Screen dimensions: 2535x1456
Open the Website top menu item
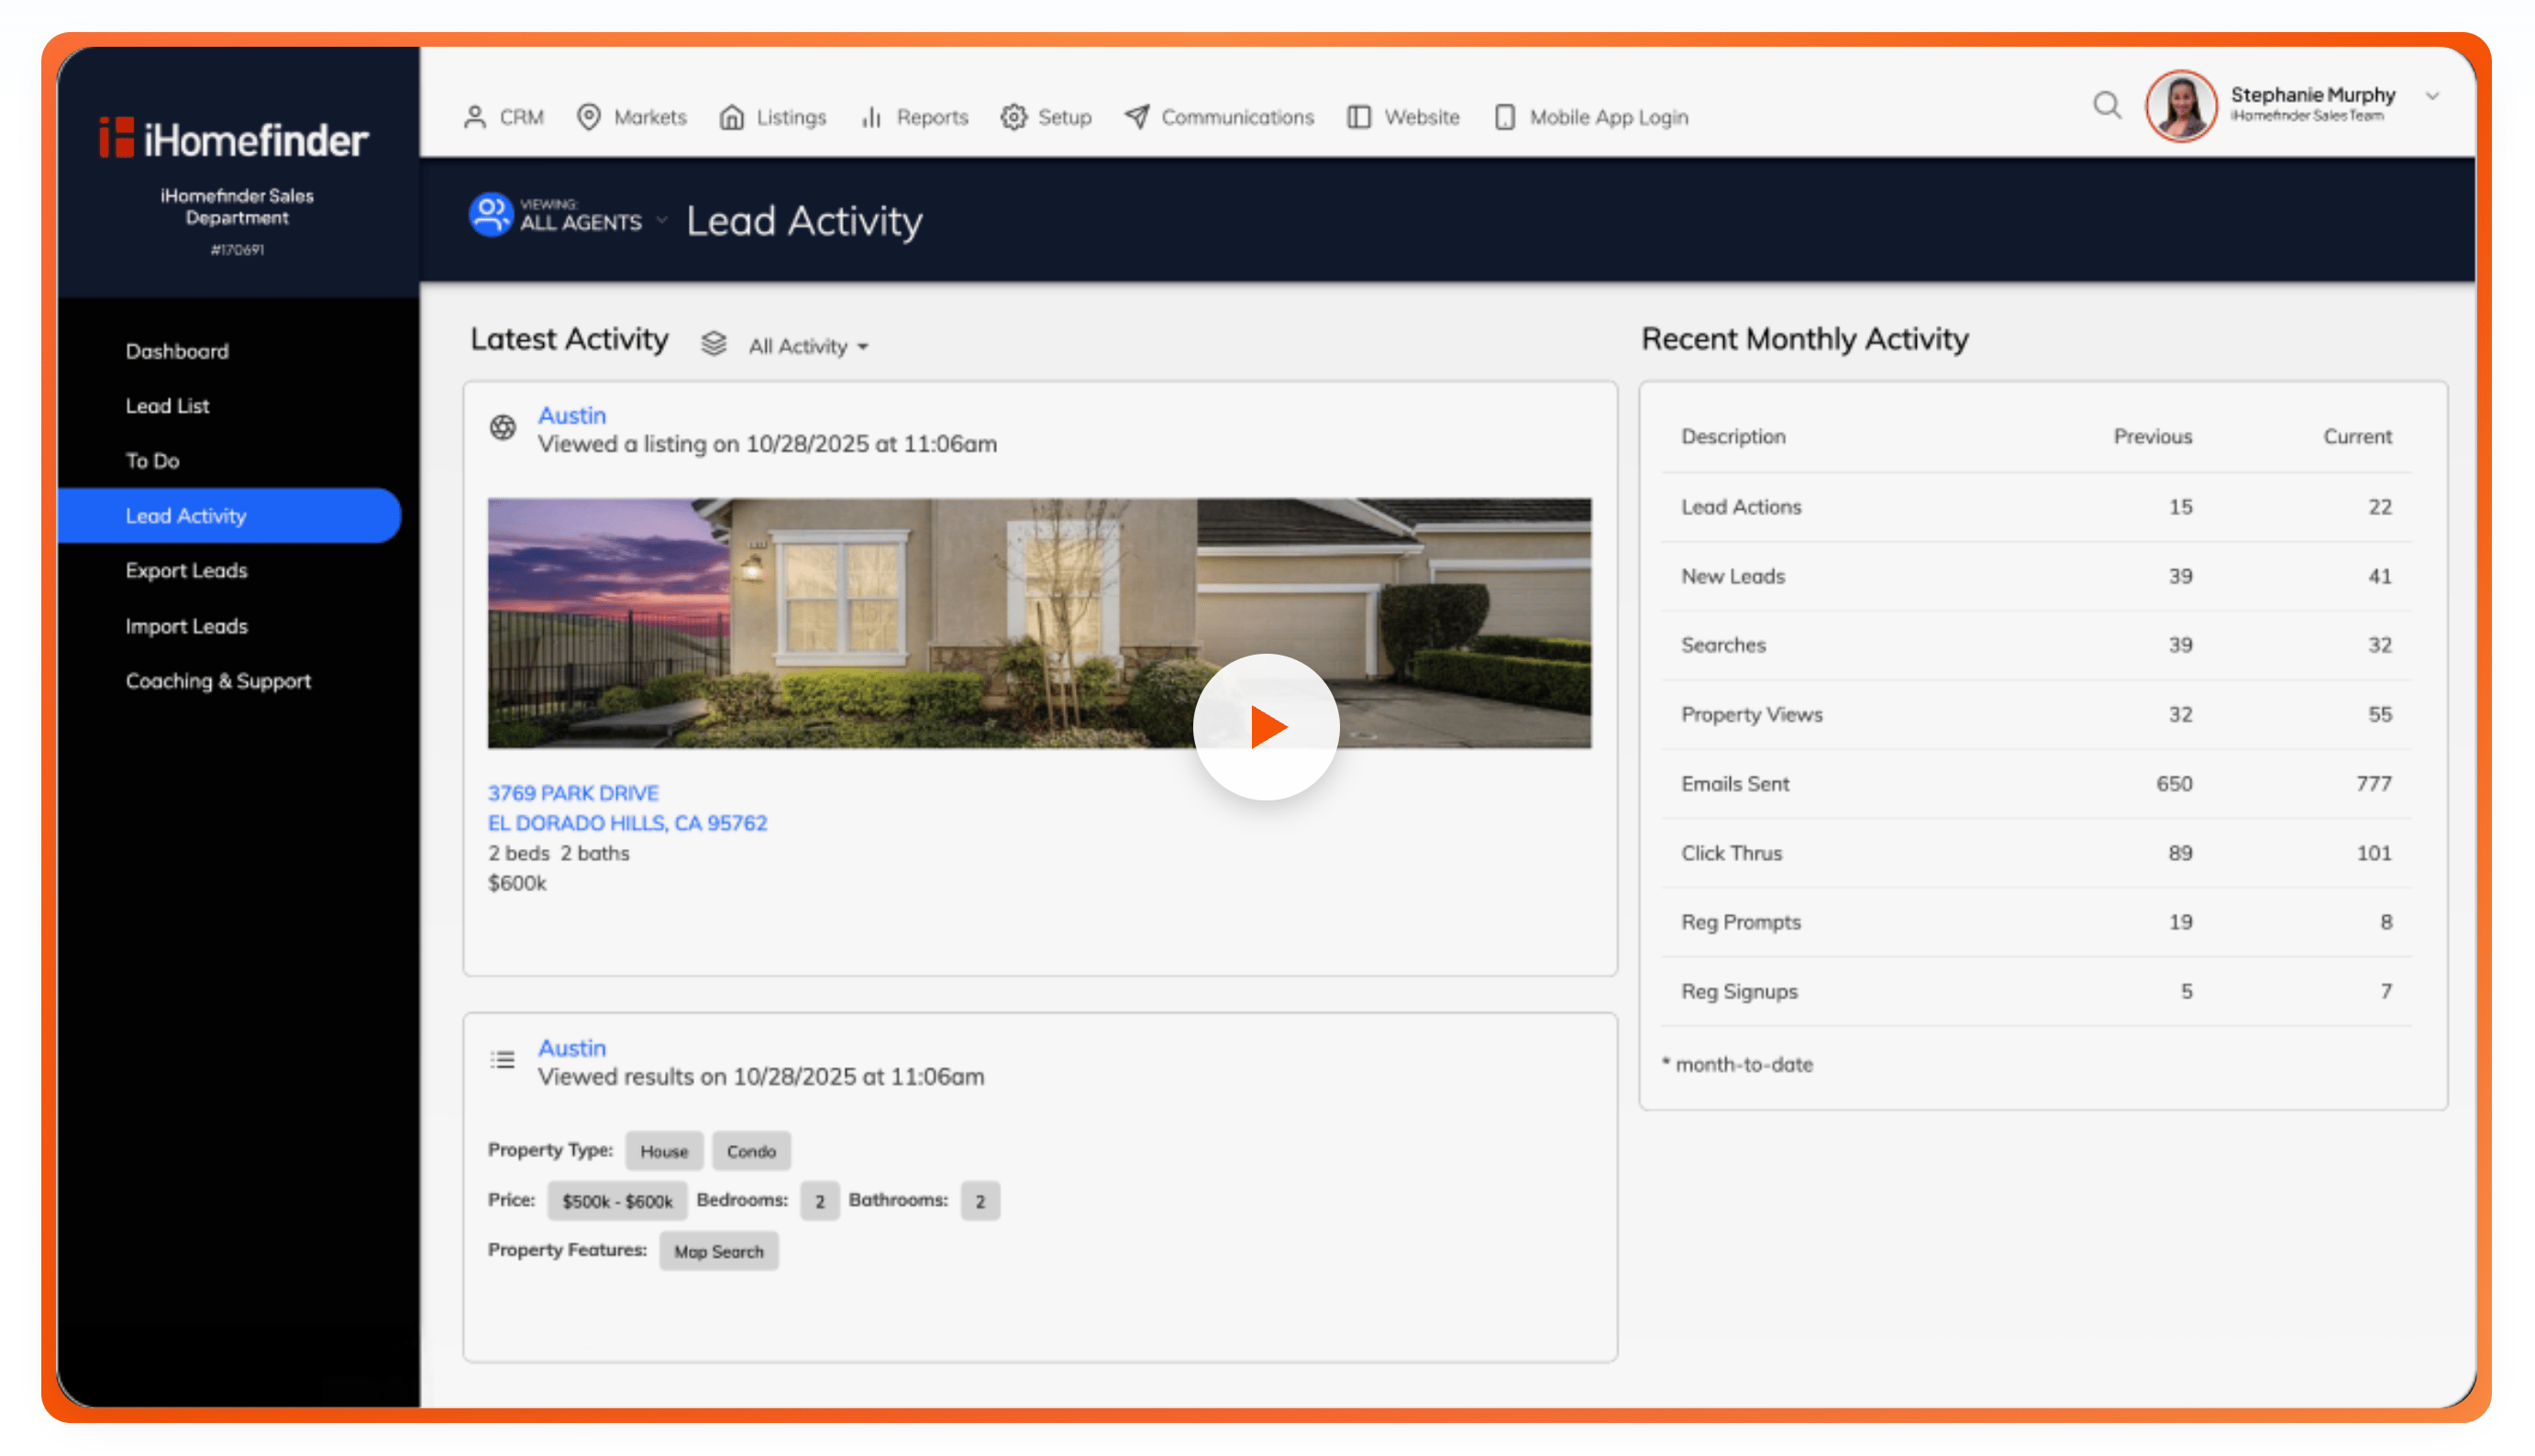(x=1421, y=117)
